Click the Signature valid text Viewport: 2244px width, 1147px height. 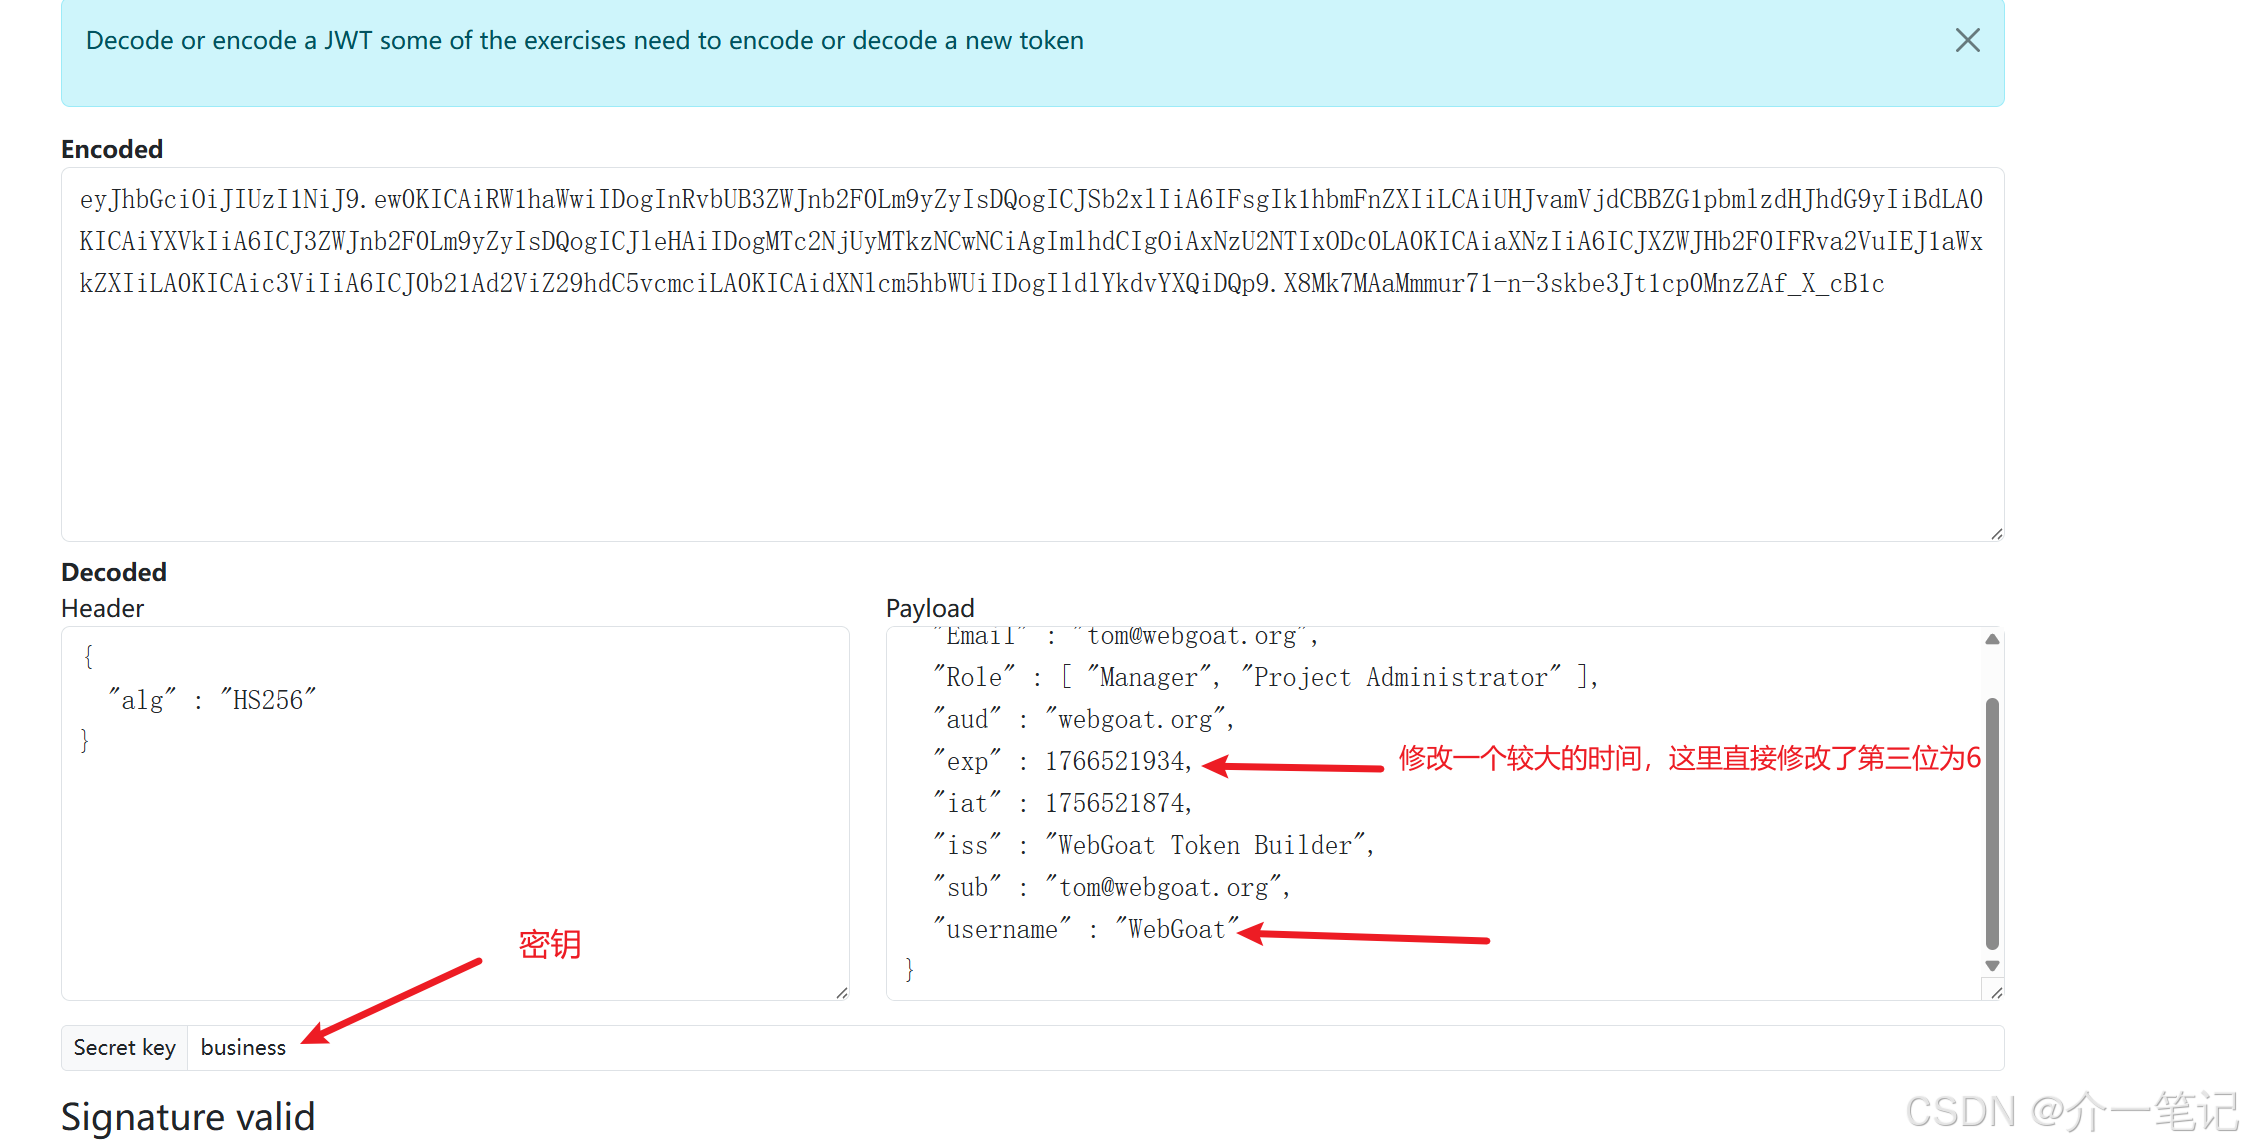pos(188,1117)
